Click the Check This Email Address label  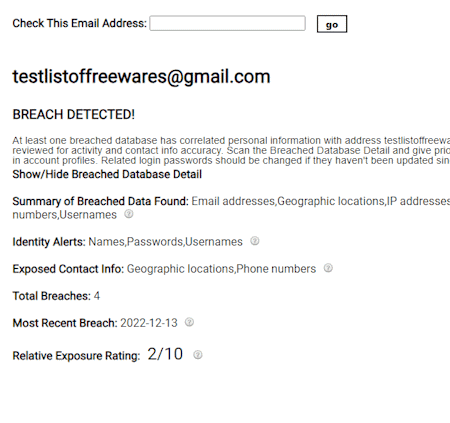[79, 23]
